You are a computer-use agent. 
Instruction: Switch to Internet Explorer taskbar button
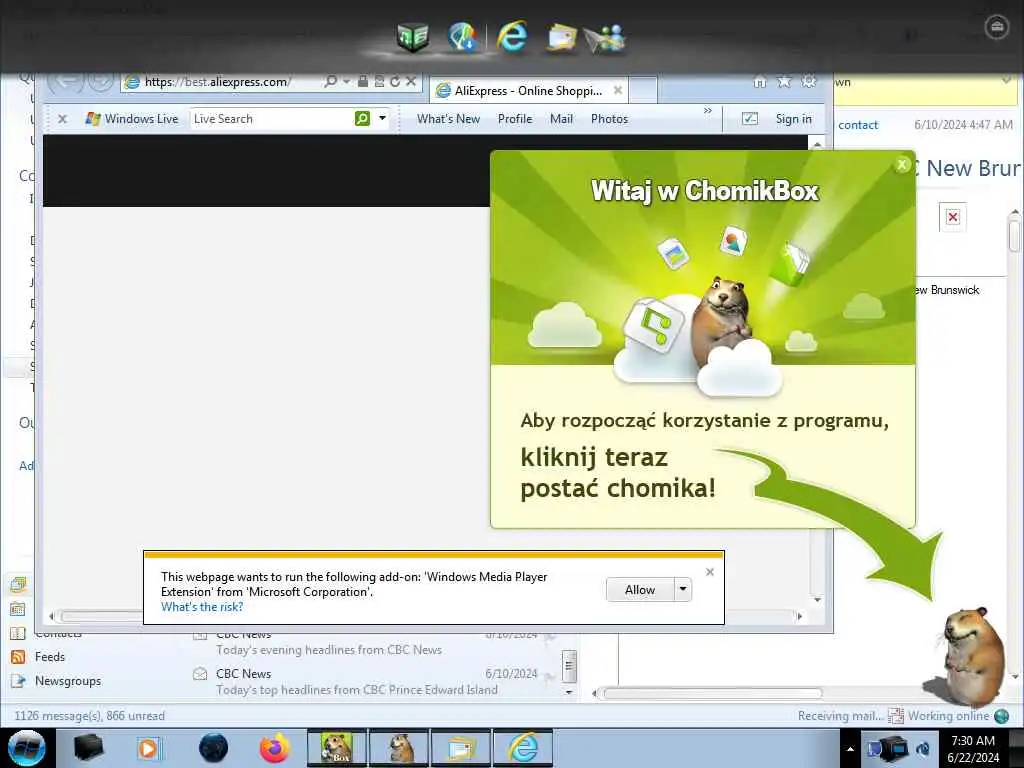[523, 748]
